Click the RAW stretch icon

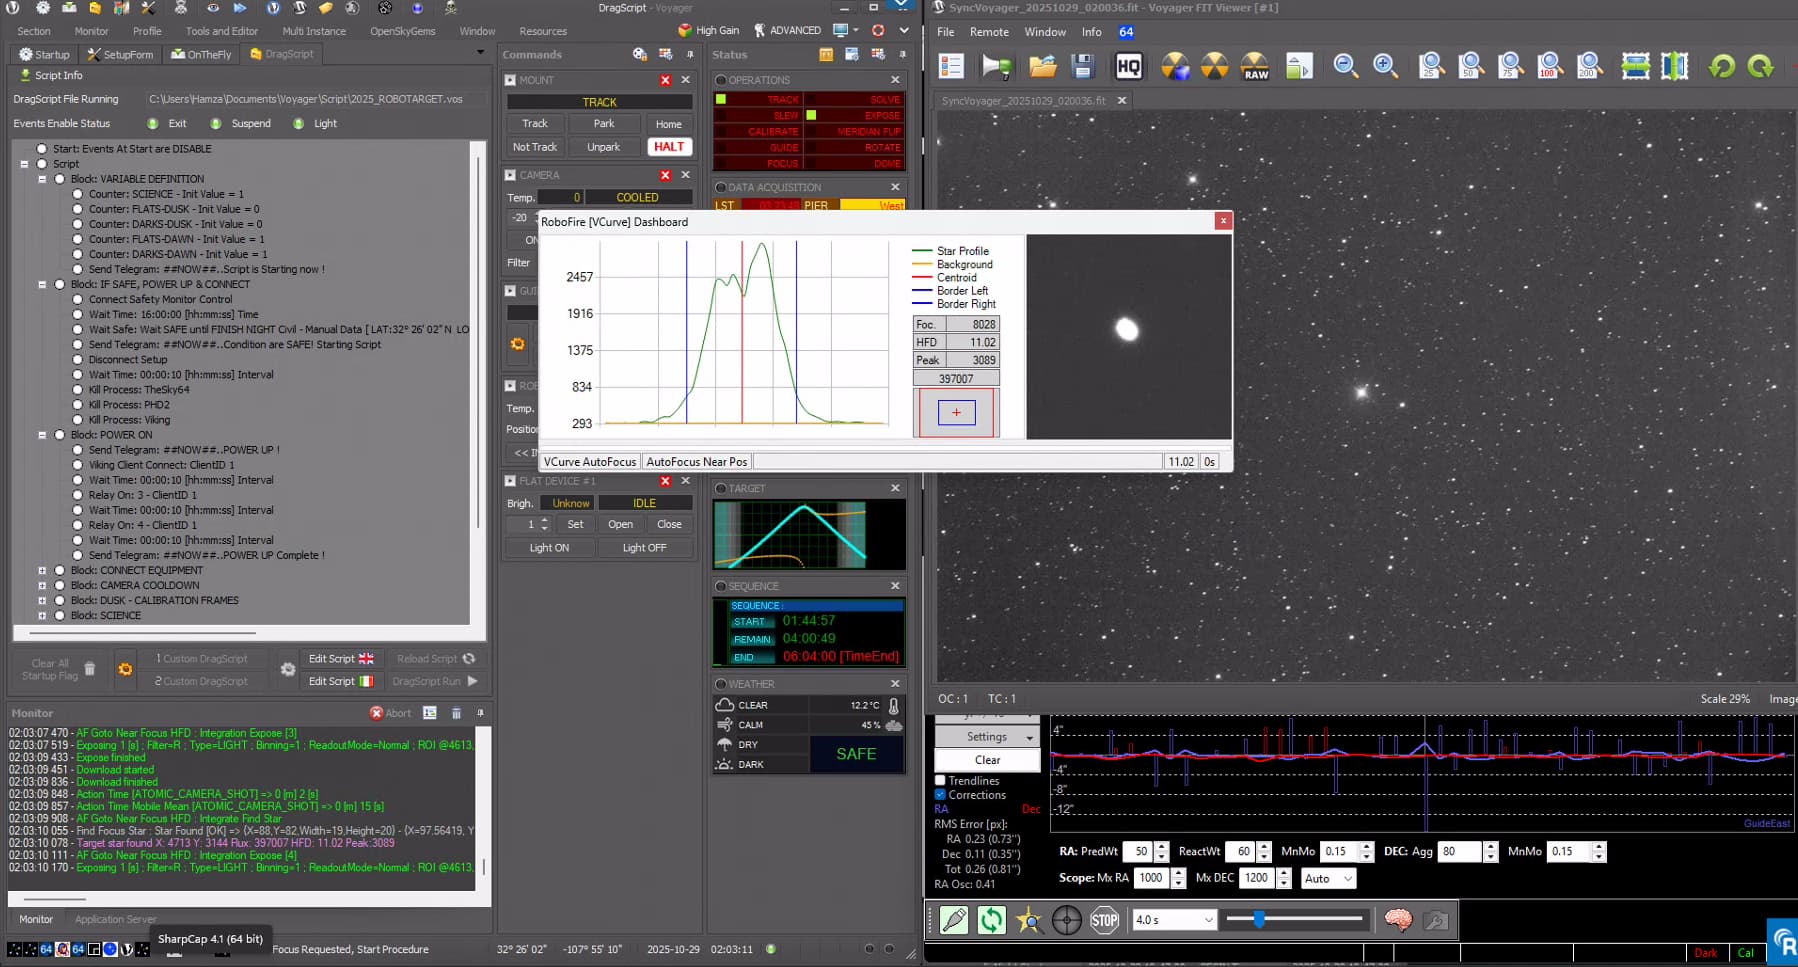tap(1255, 67)
